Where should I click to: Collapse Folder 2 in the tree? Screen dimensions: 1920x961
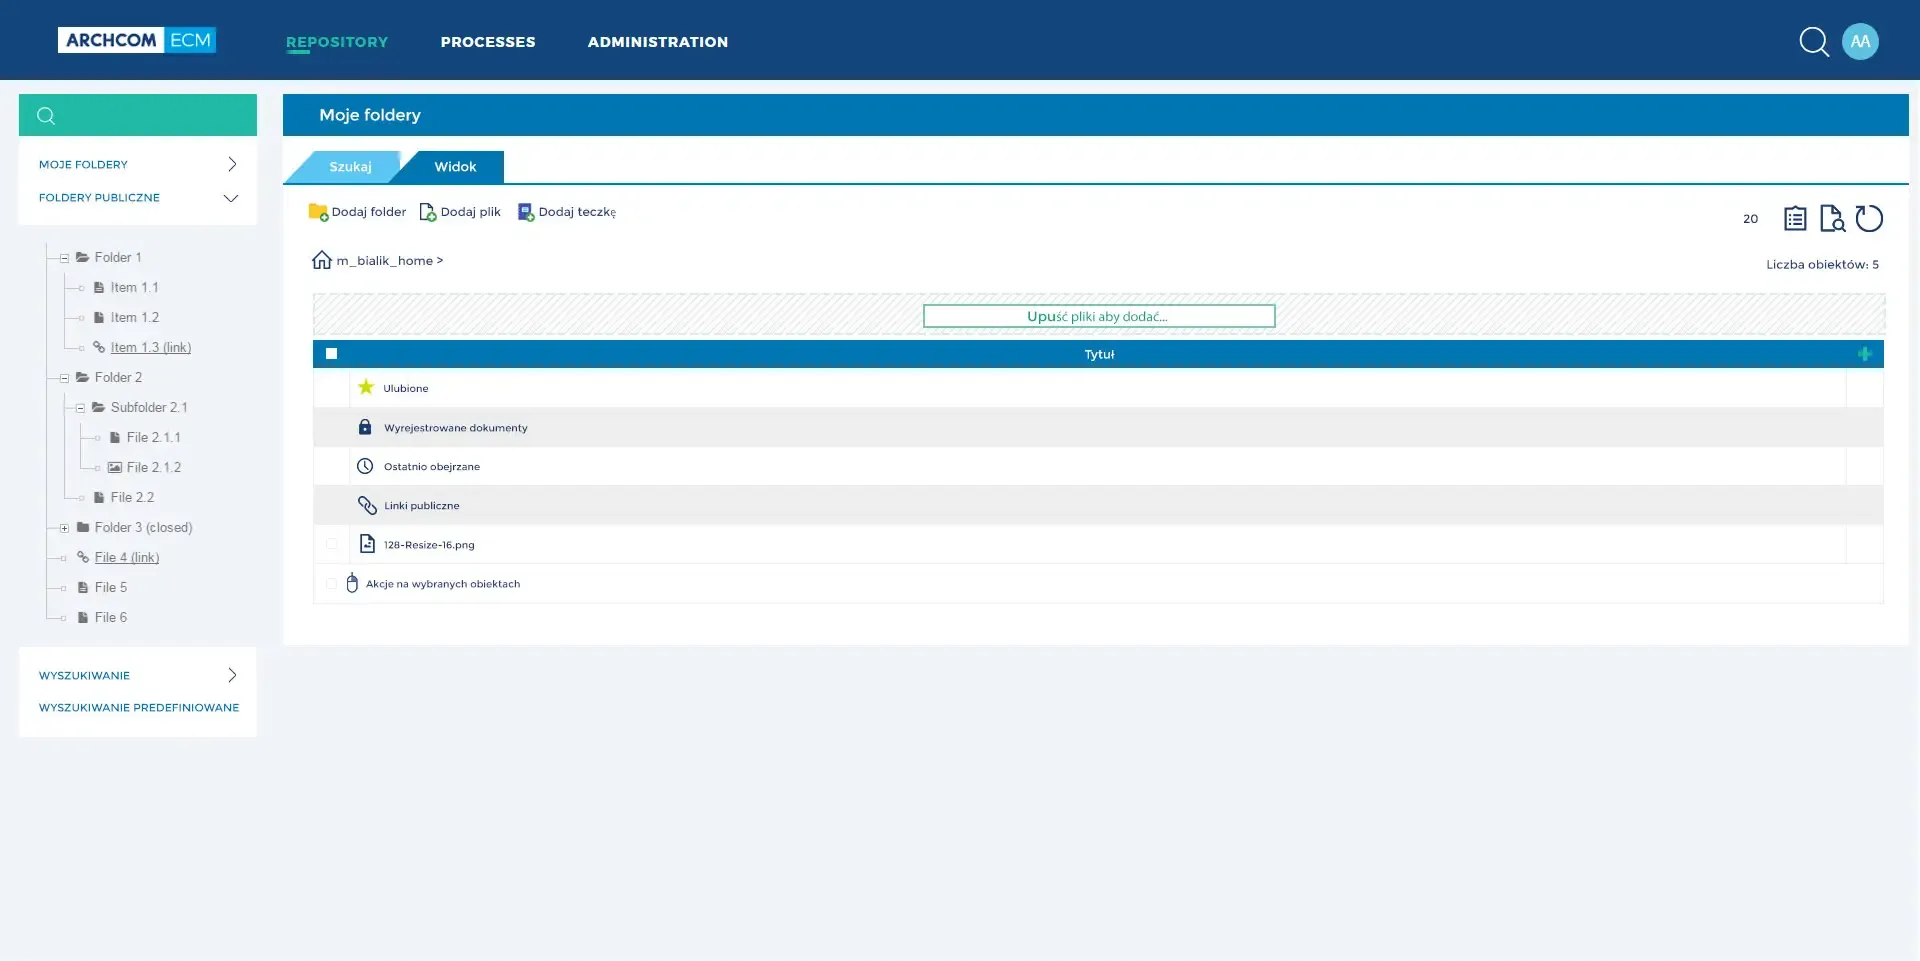click(64, 378)
